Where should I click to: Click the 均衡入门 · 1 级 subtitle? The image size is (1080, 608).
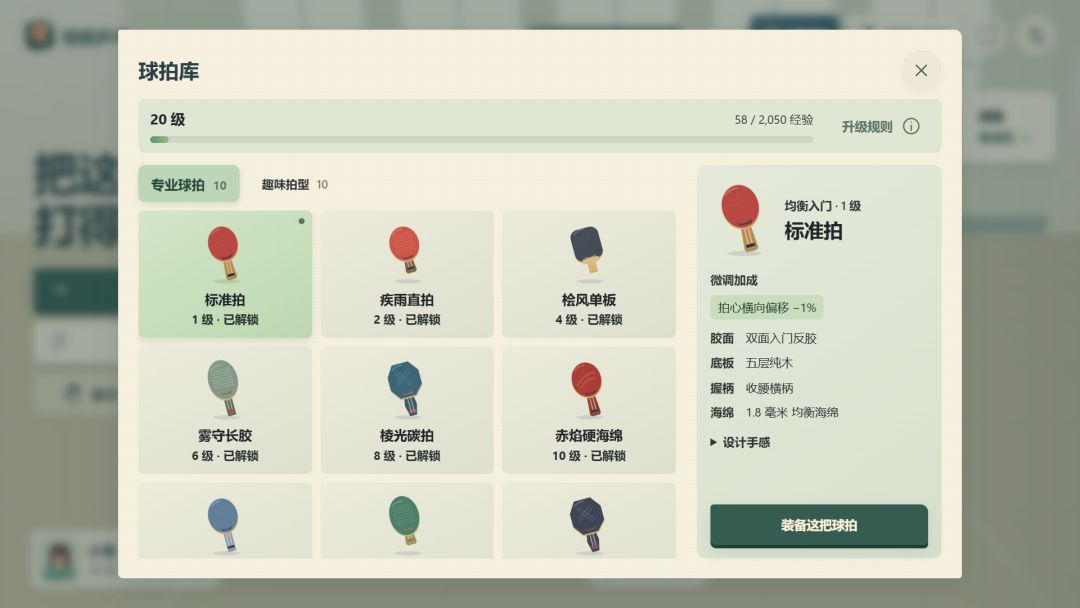(822, 206)
